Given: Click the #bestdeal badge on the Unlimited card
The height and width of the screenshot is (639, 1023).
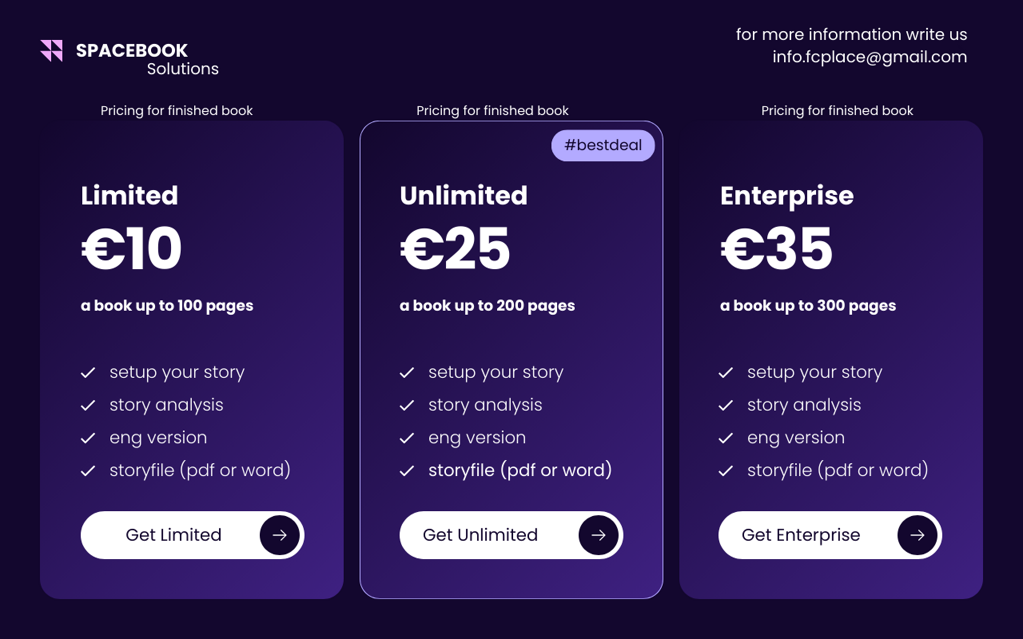Looking at the screenshot, I should pyautogui.click(x=603, y=145).
